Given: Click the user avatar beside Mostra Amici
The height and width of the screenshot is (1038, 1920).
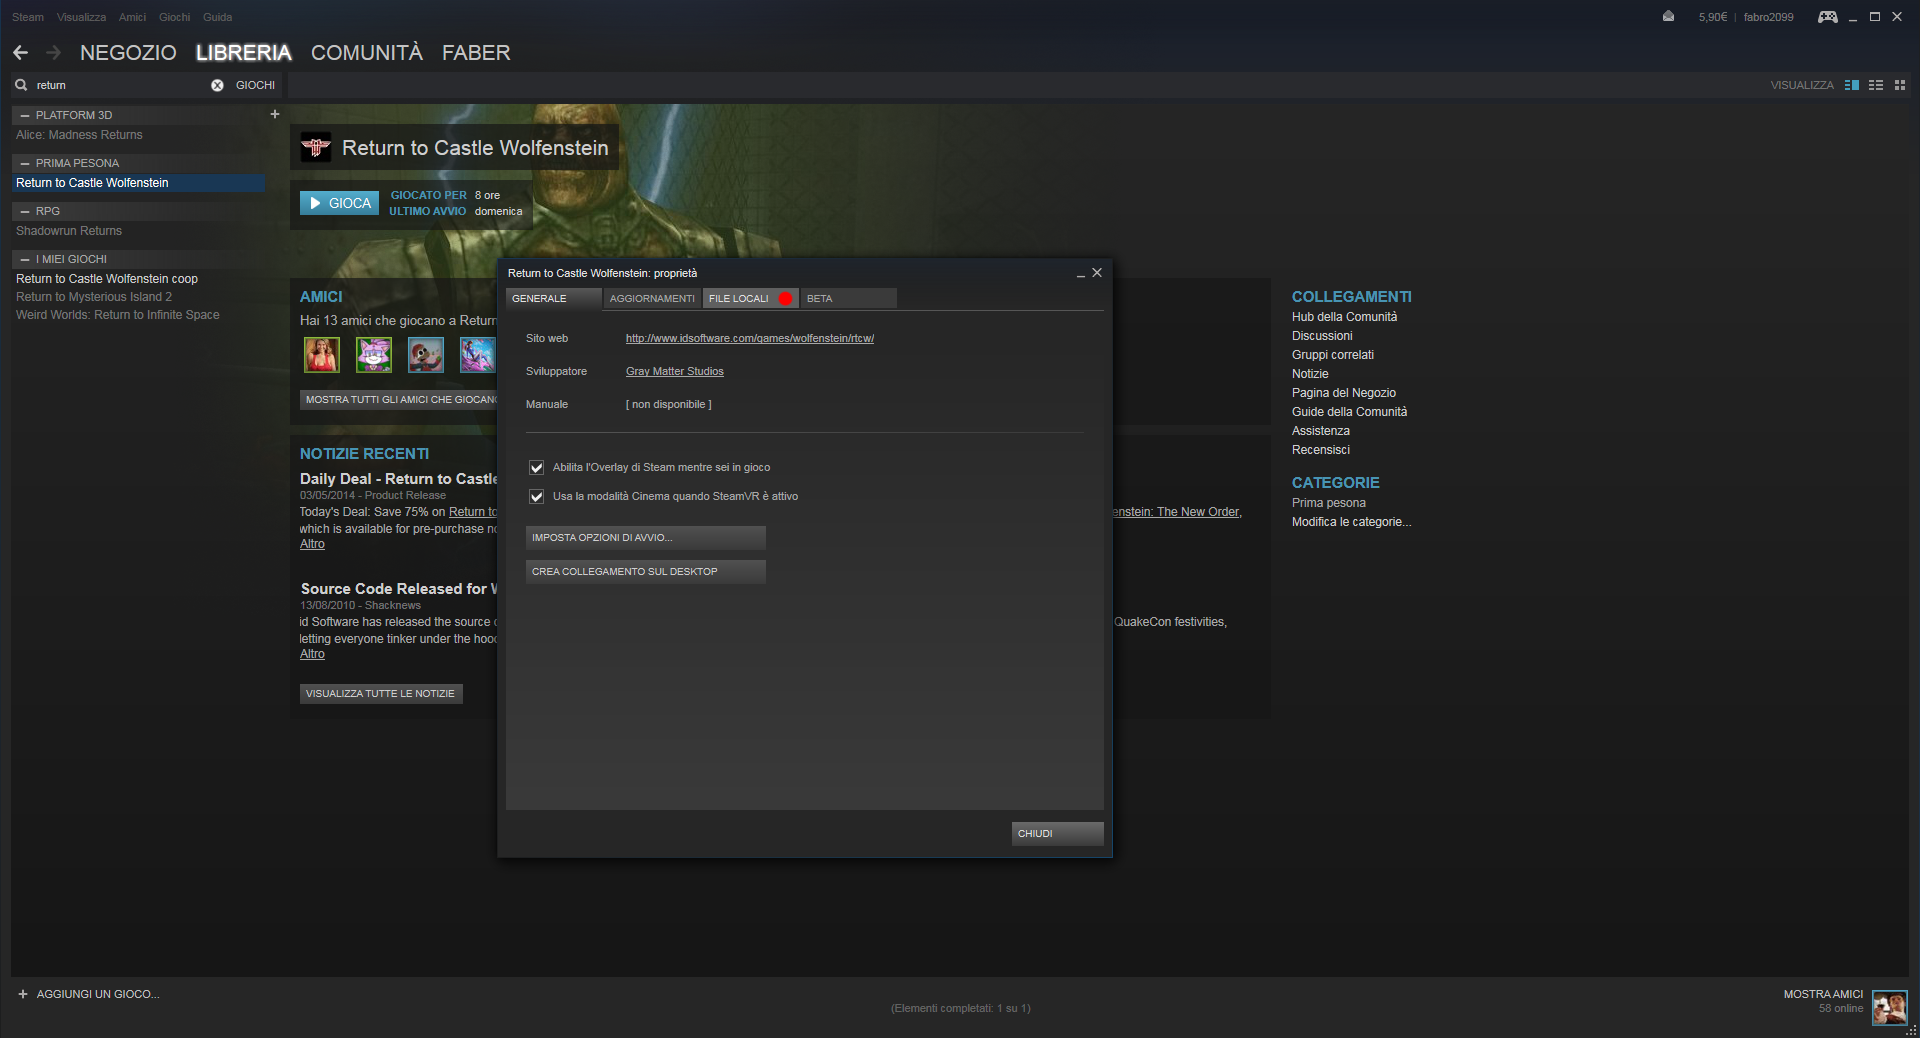Looking at the screenshot, I should (x=1890, y=1007).
